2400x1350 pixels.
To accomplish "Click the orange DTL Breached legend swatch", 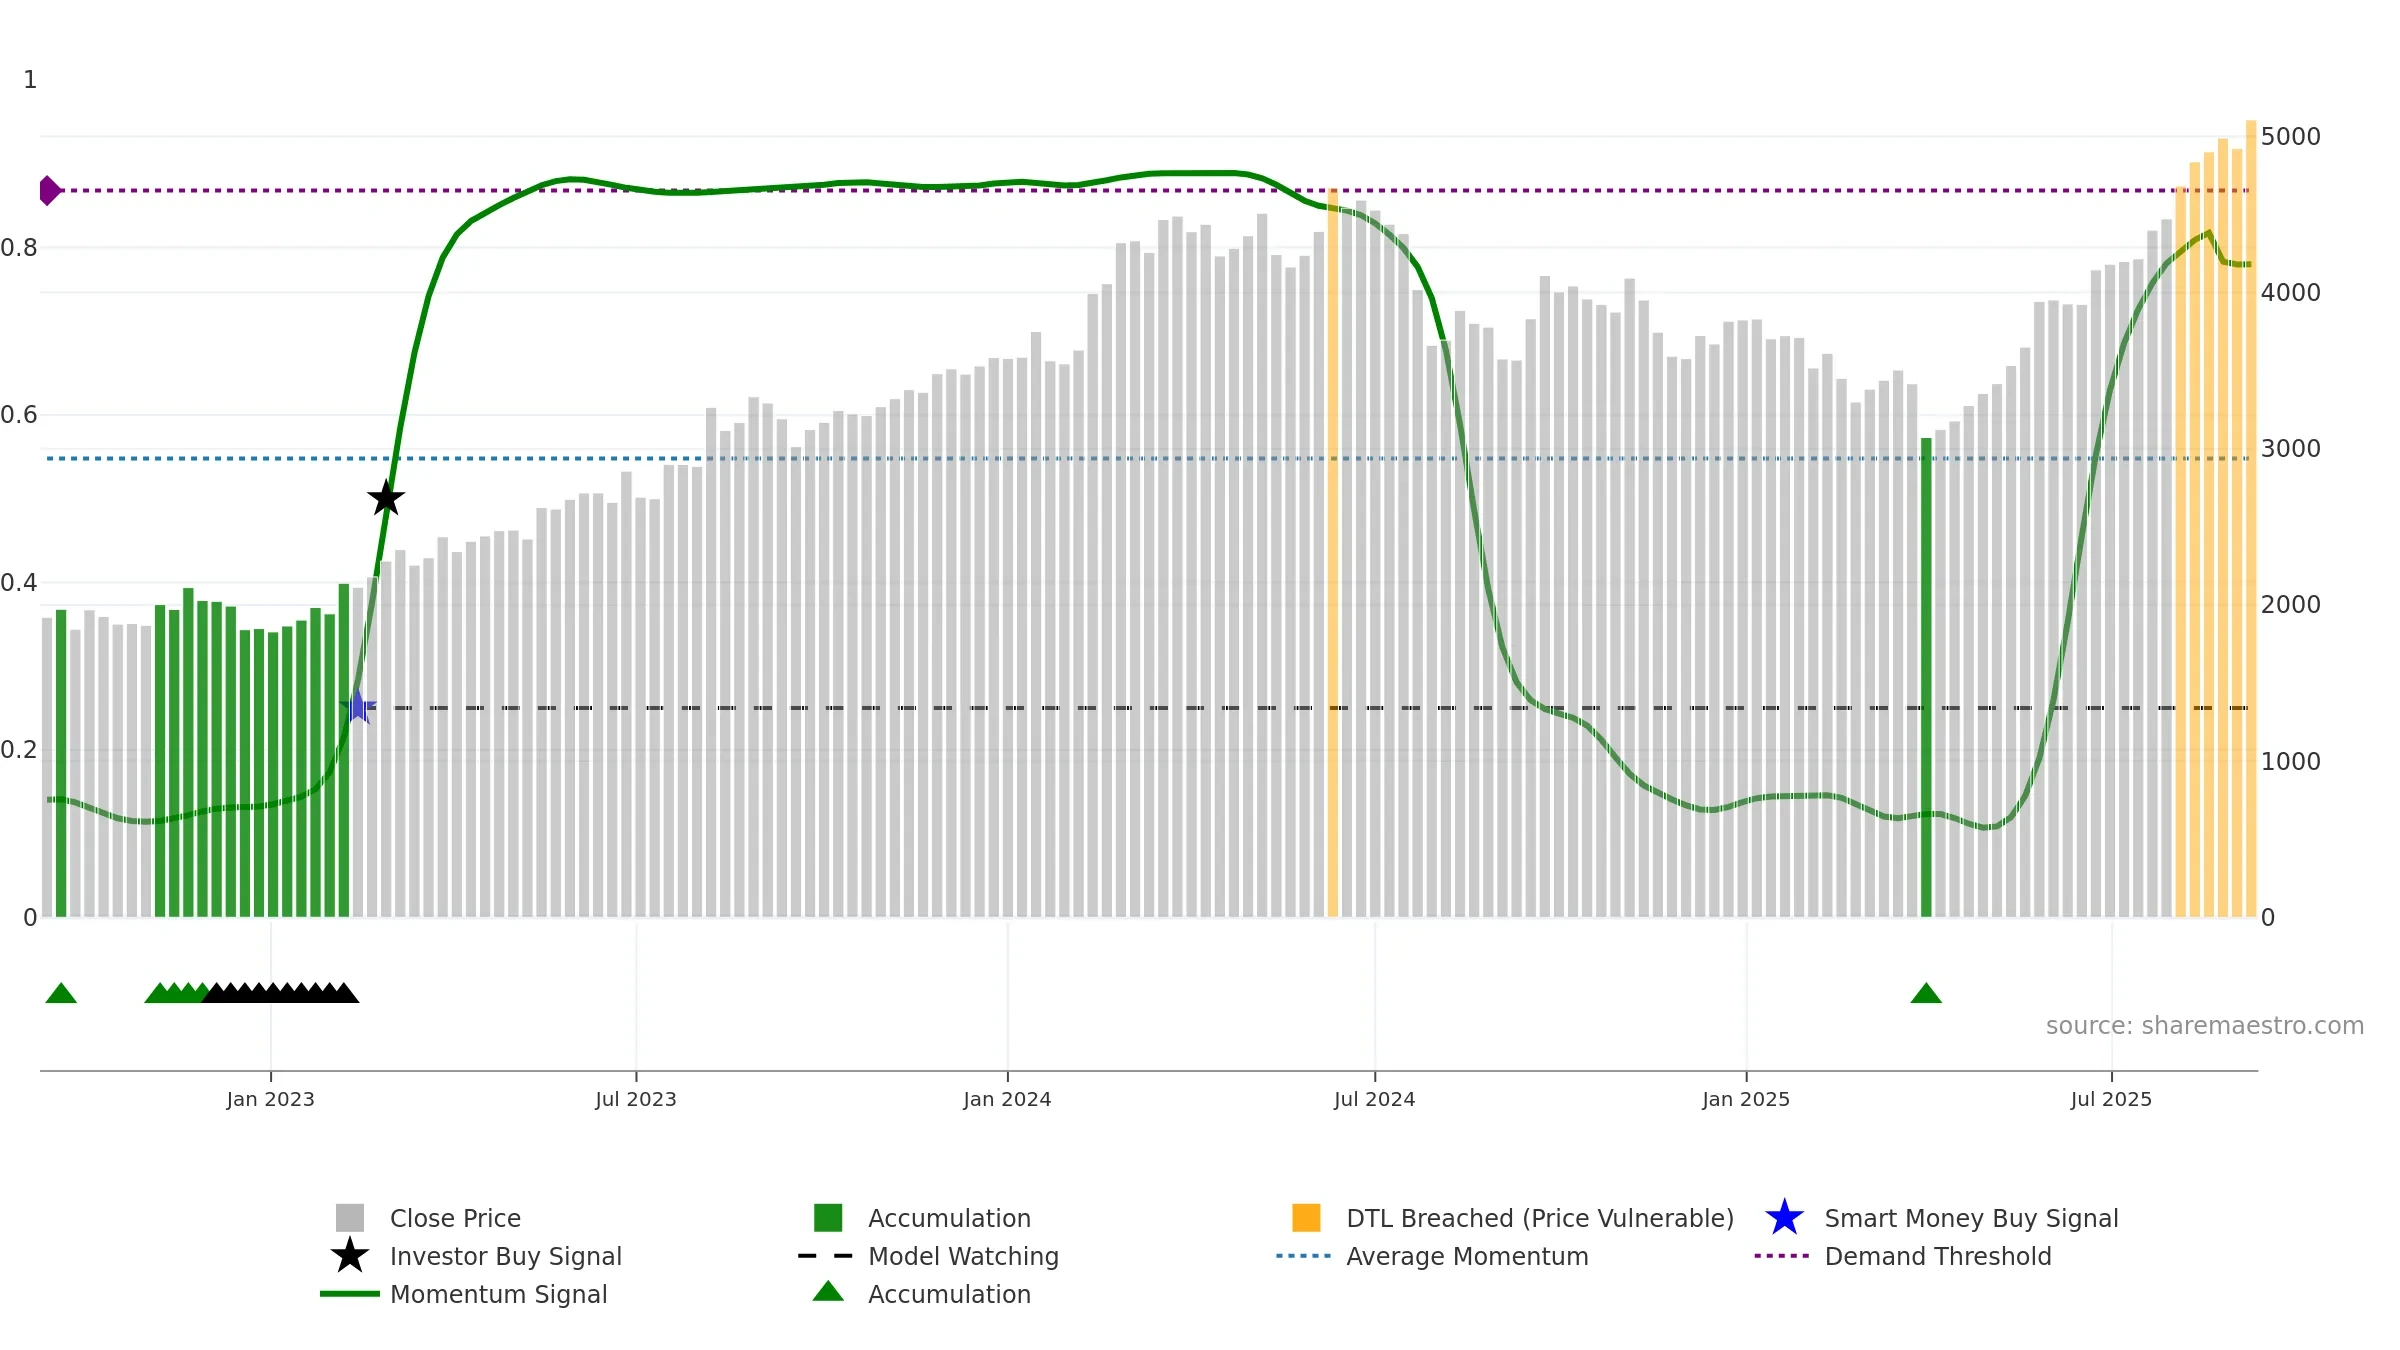I will click(1306, 1218).
